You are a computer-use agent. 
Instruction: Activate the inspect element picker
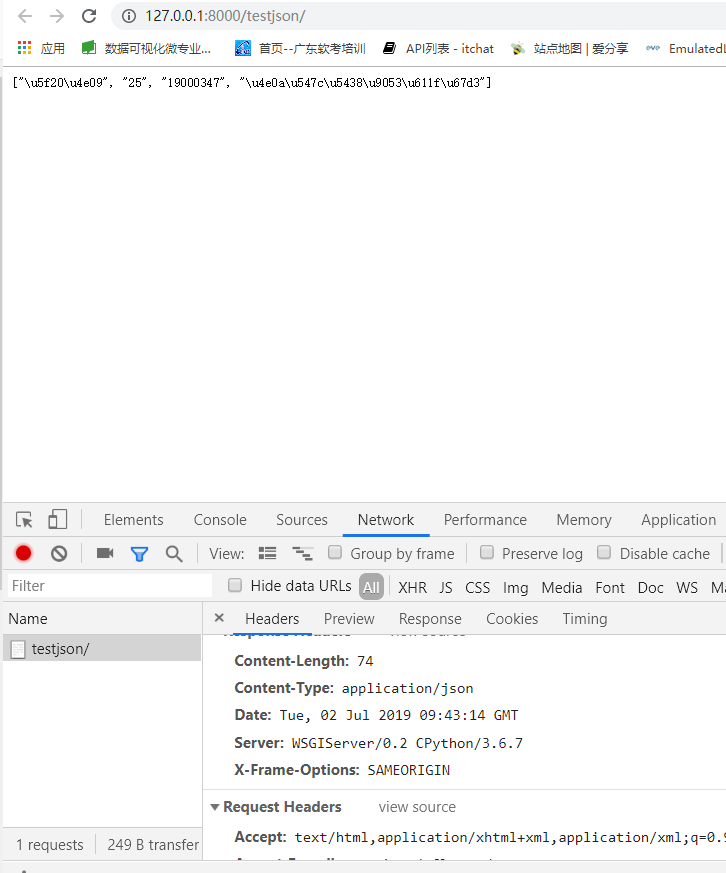24,519
